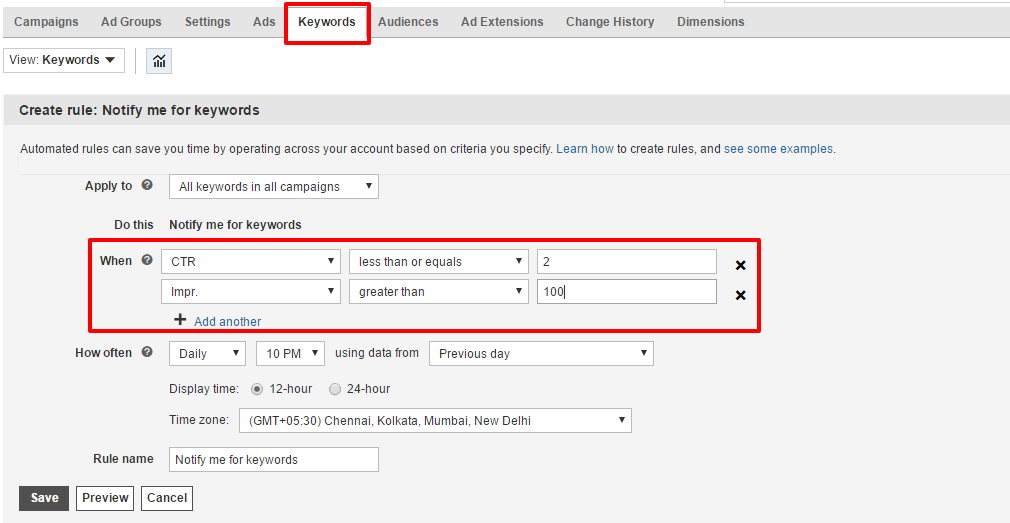Click the 'Notify me for keywords' Do this text

(235, 225)
